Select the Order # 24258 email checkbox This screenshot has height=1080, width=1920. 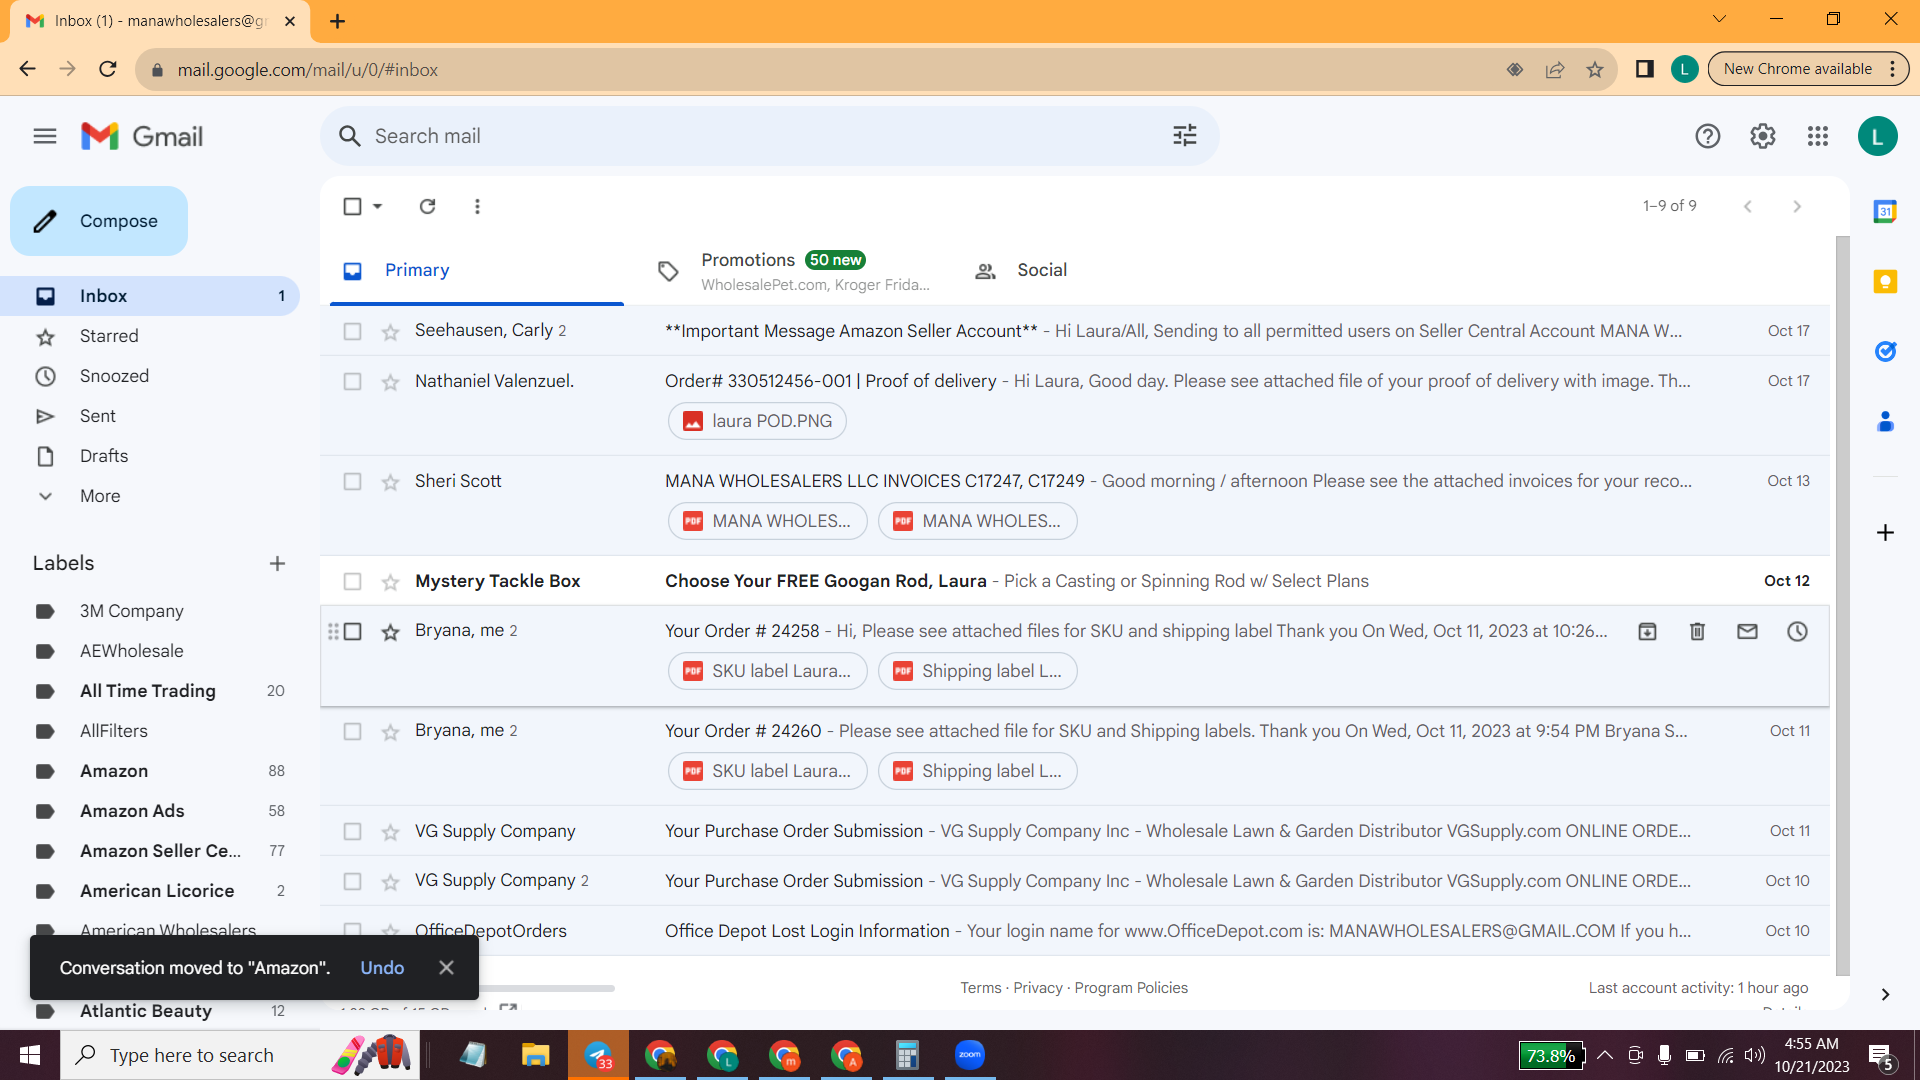[352, 631]
